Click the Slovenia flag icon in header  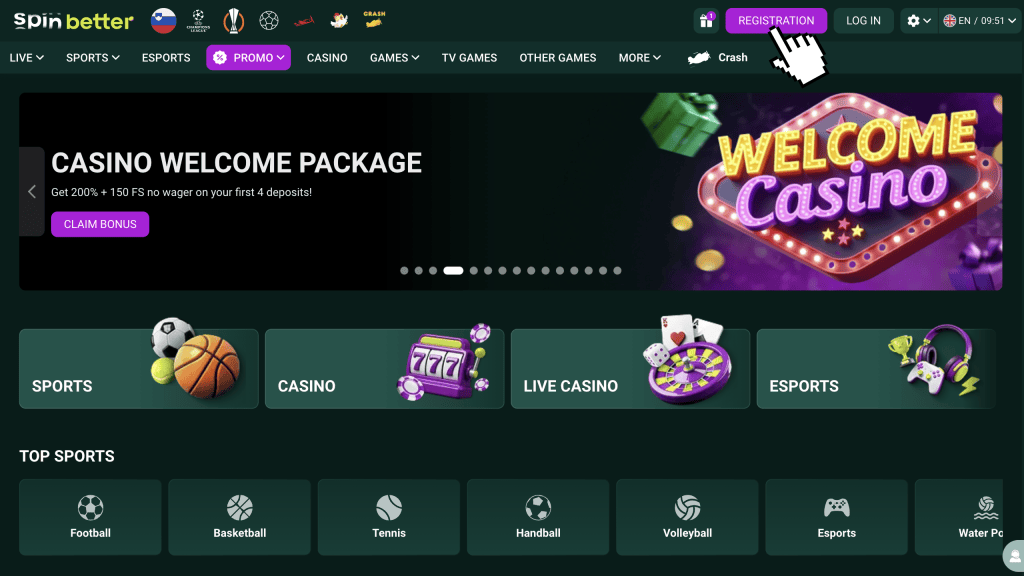[163, 21]
